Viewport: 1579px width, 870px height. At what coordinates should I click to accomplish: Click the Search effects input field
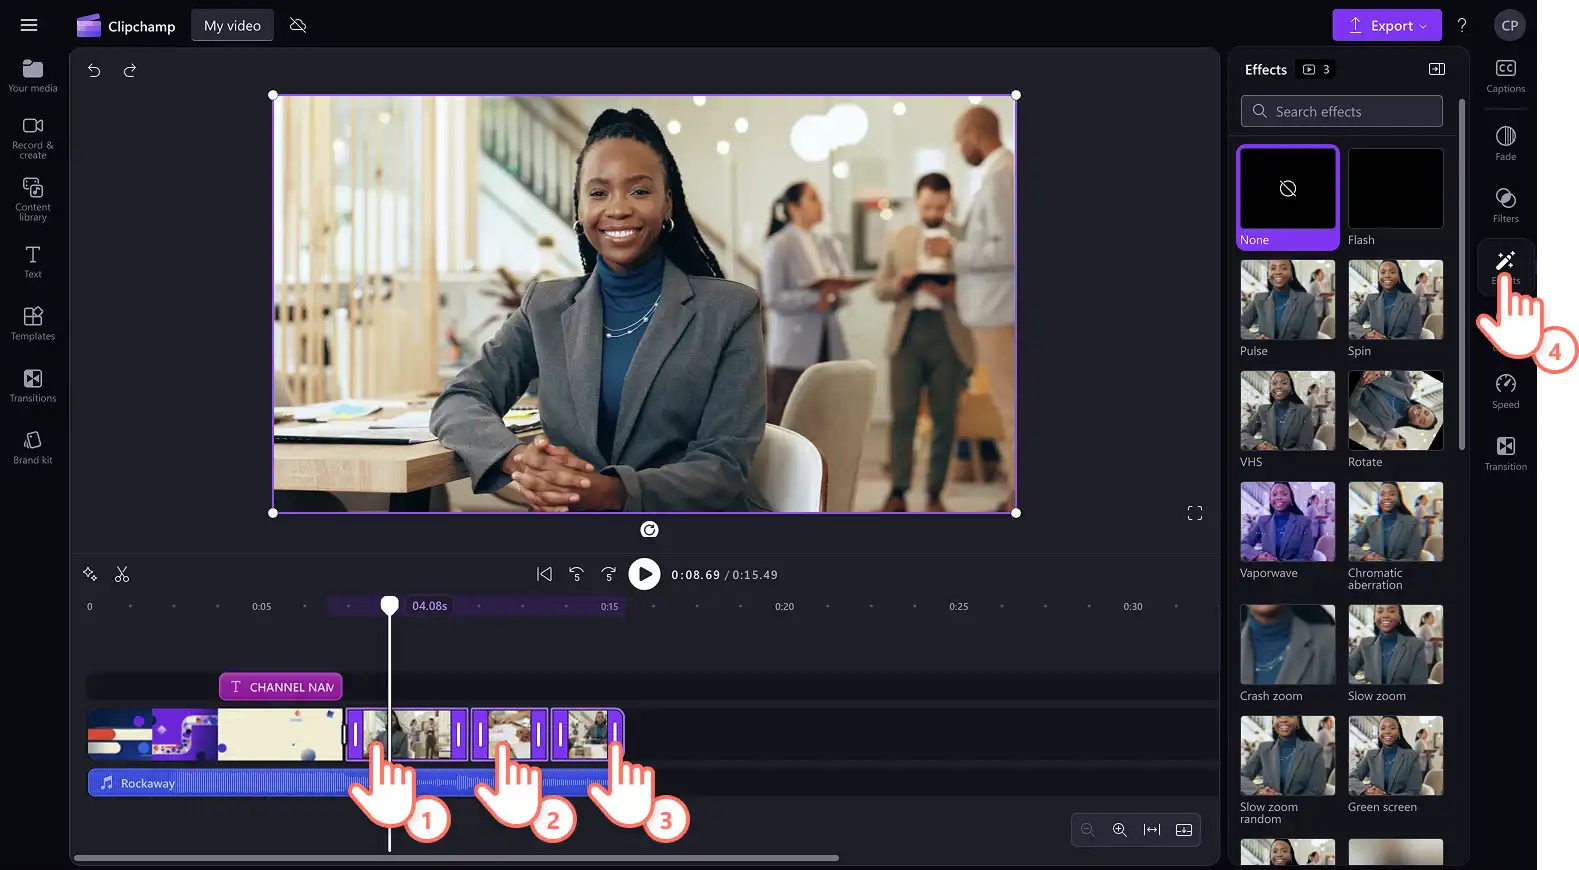click(x=1341, y=111)
